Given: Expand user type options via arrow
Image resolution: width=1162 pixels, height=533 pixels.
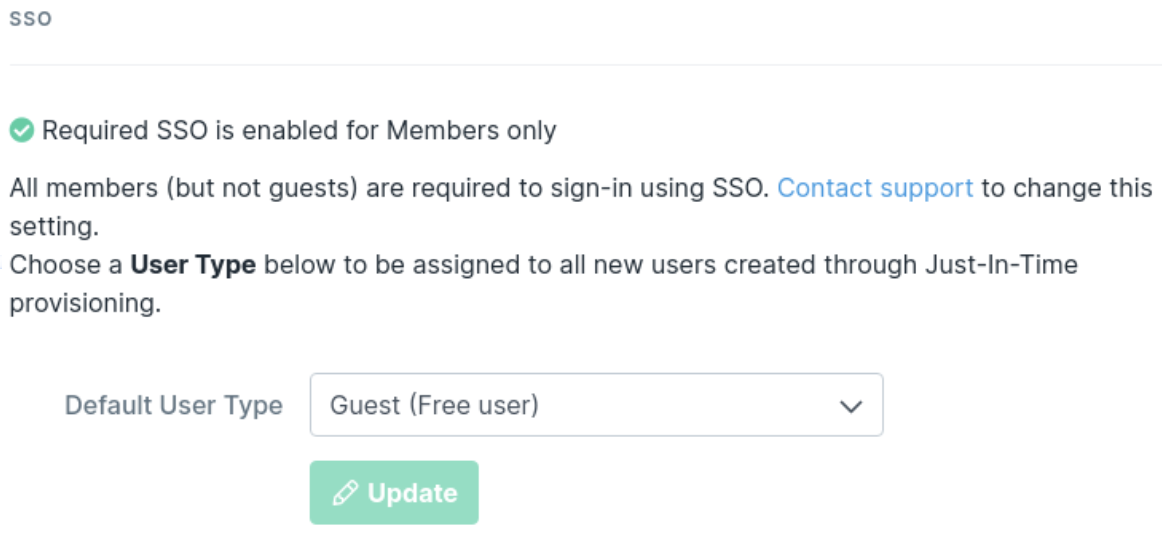Looking at the screenshot, I should coord(851,405).
